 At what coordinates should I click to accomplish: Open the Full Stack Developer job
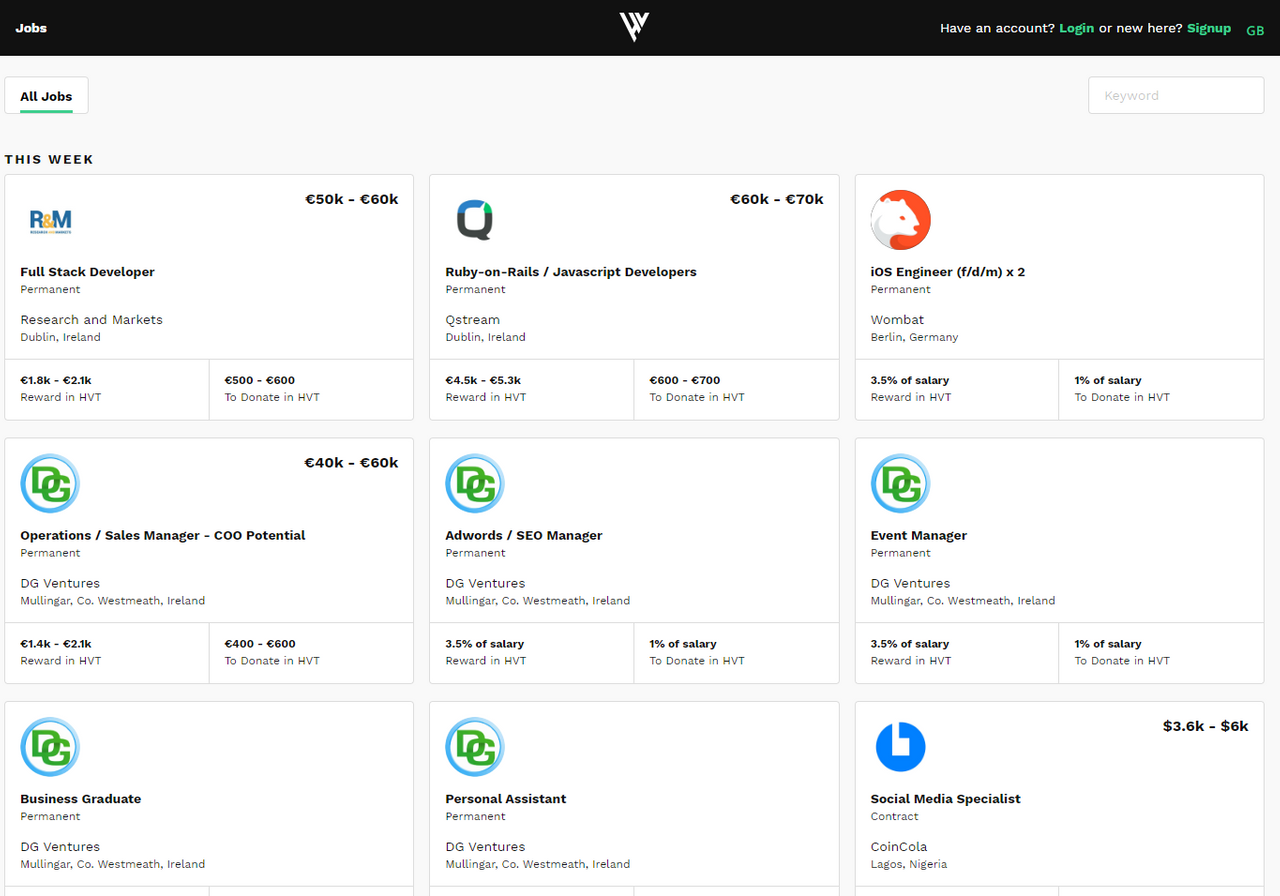pyautogui.click(x=88, y=272)
